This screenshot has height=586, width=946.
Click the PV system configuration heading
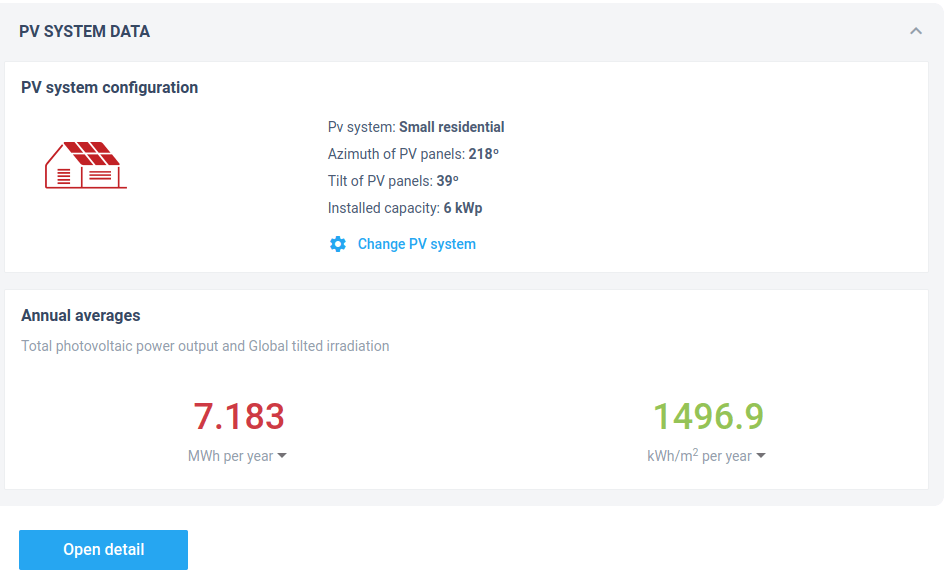(x=109, y=88)
